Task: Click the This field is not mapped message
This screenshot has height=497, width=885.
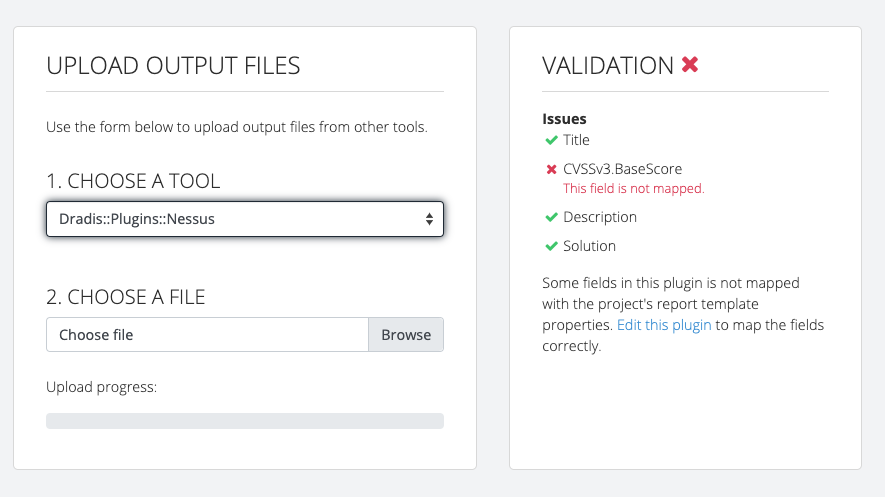Action: point(634,188)
